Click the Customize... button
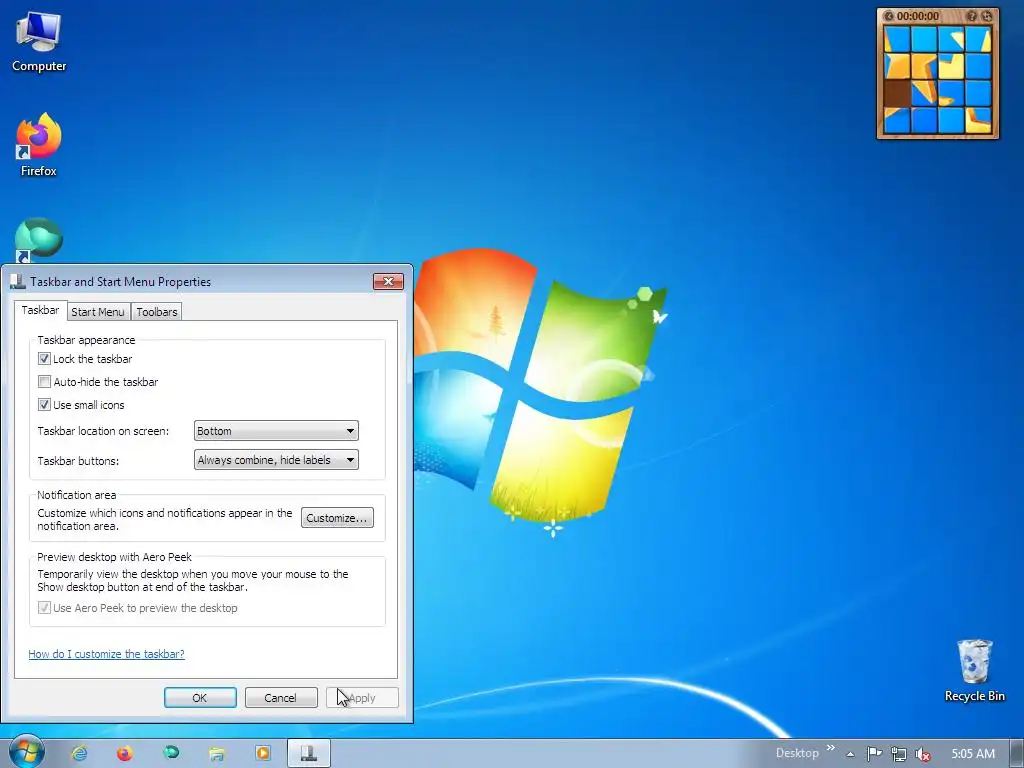The width and height of the screenshot is (1024, 768). 337,517
